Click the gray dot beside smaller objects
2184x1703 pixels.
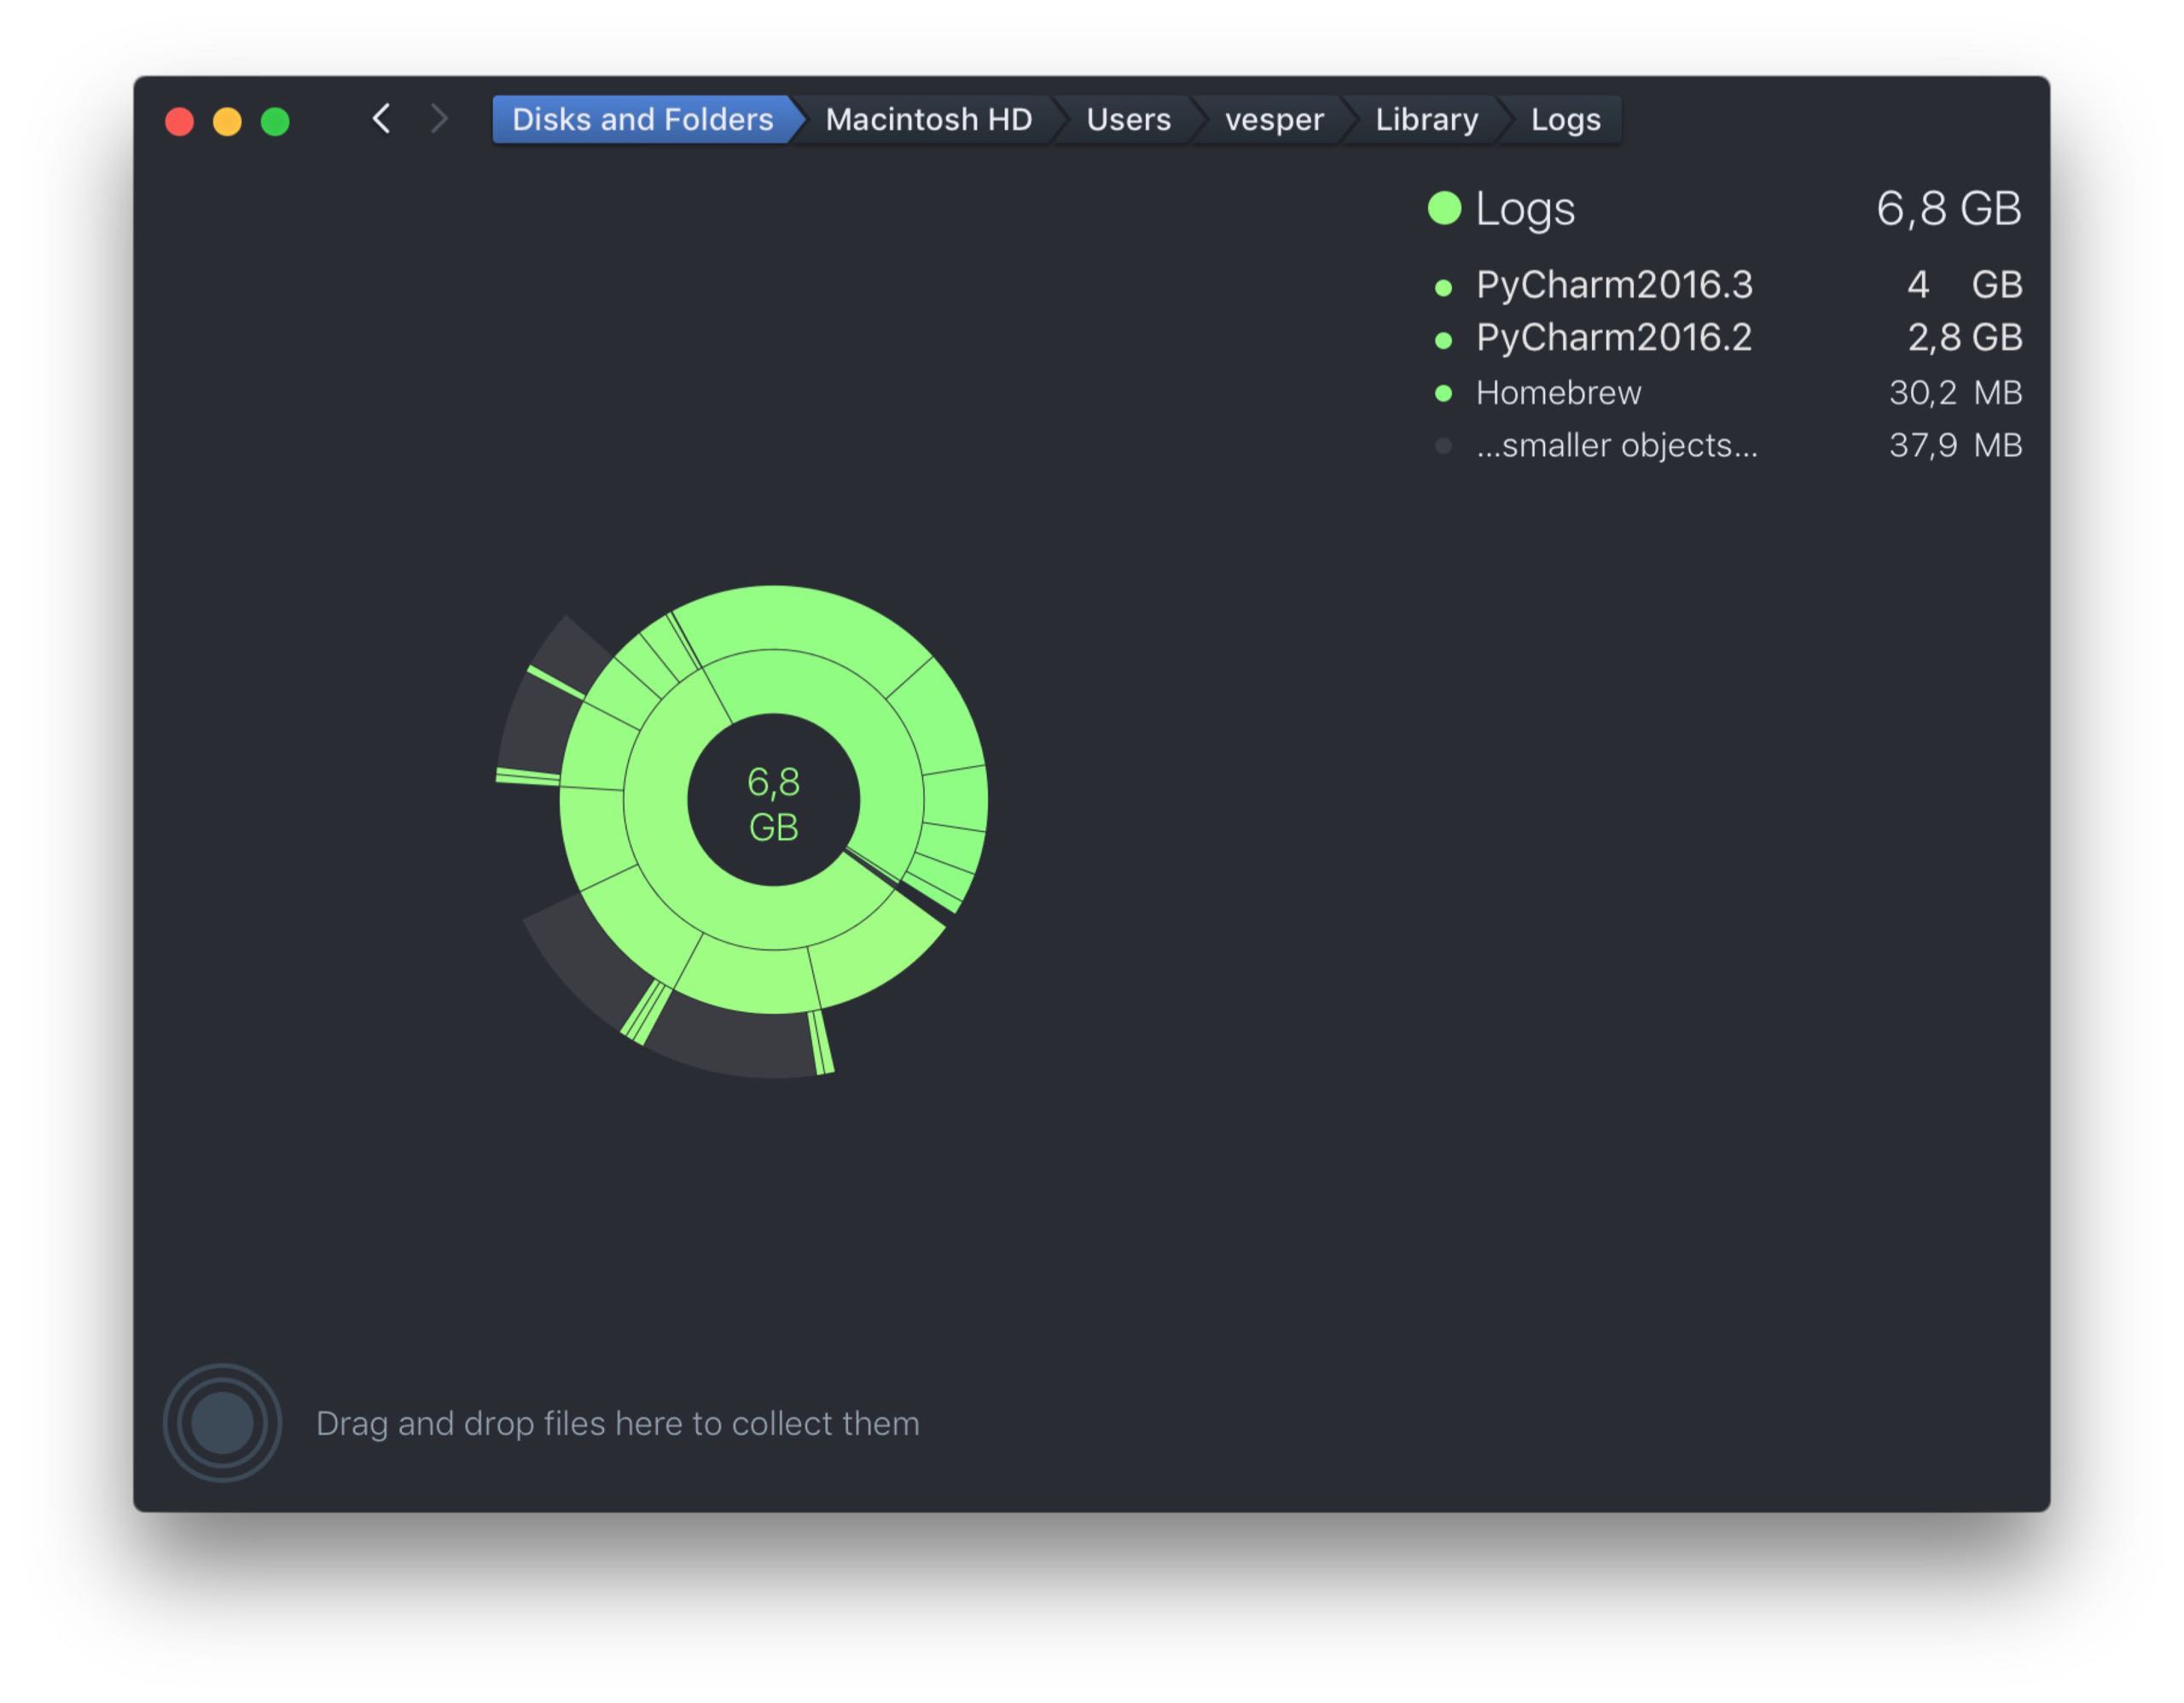1443,446
